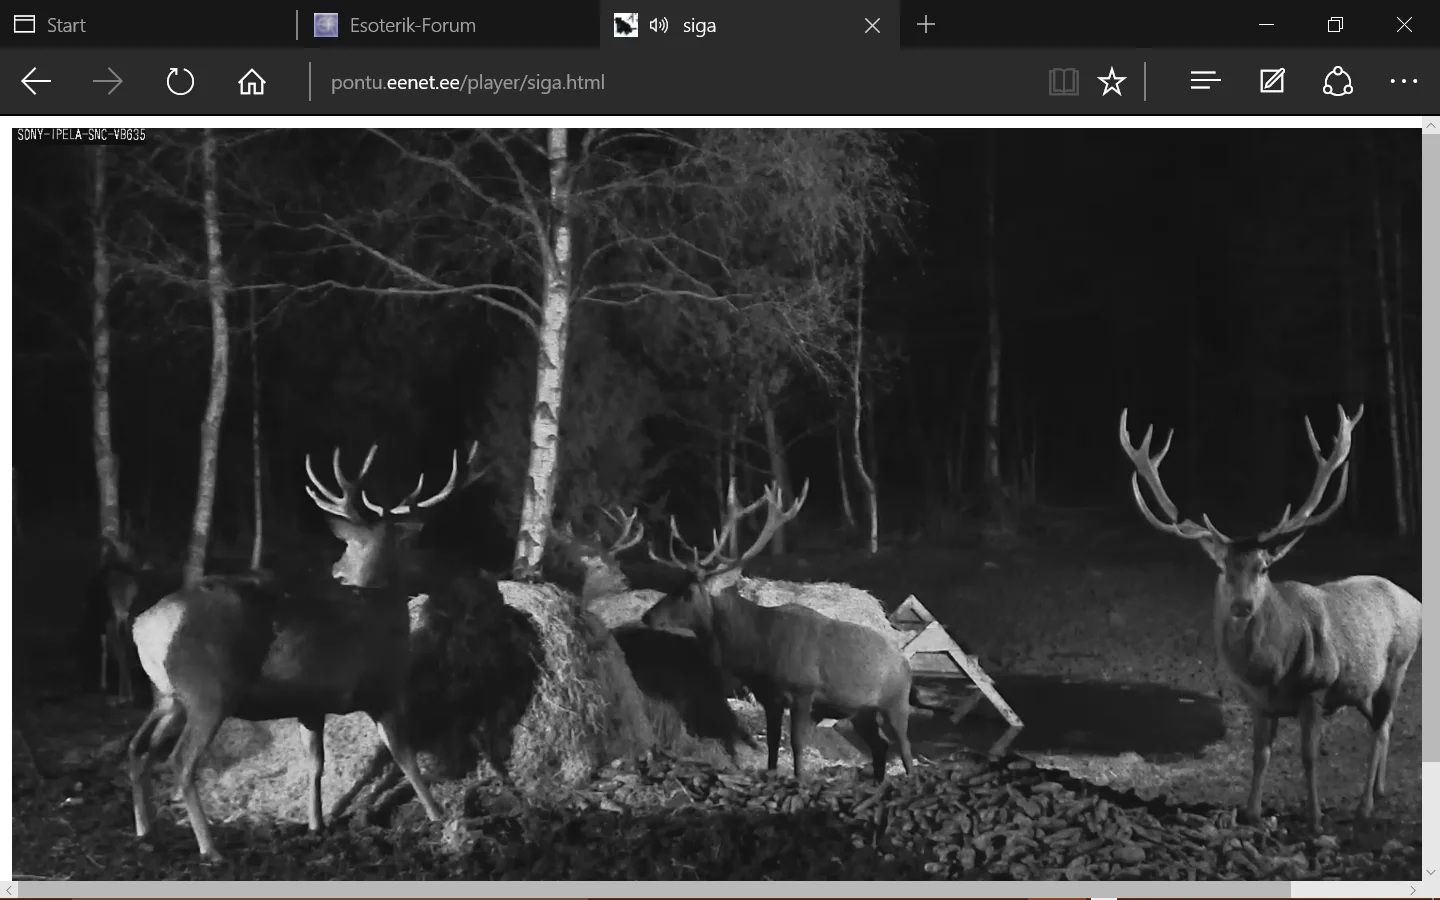1440x900 pixels.
Task: Click the vertical scrollbar down arrow
Action: coord(1431,872)
